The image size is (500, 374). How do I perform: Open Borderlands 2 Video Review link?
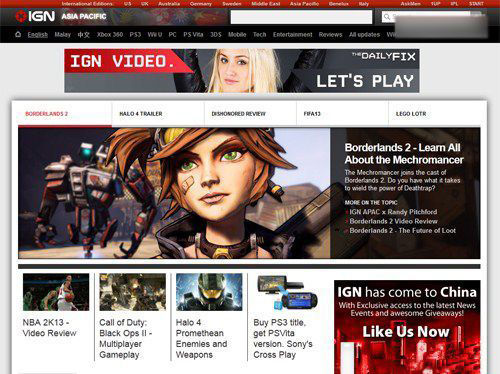pyautogui.click(x=393, y=221)
